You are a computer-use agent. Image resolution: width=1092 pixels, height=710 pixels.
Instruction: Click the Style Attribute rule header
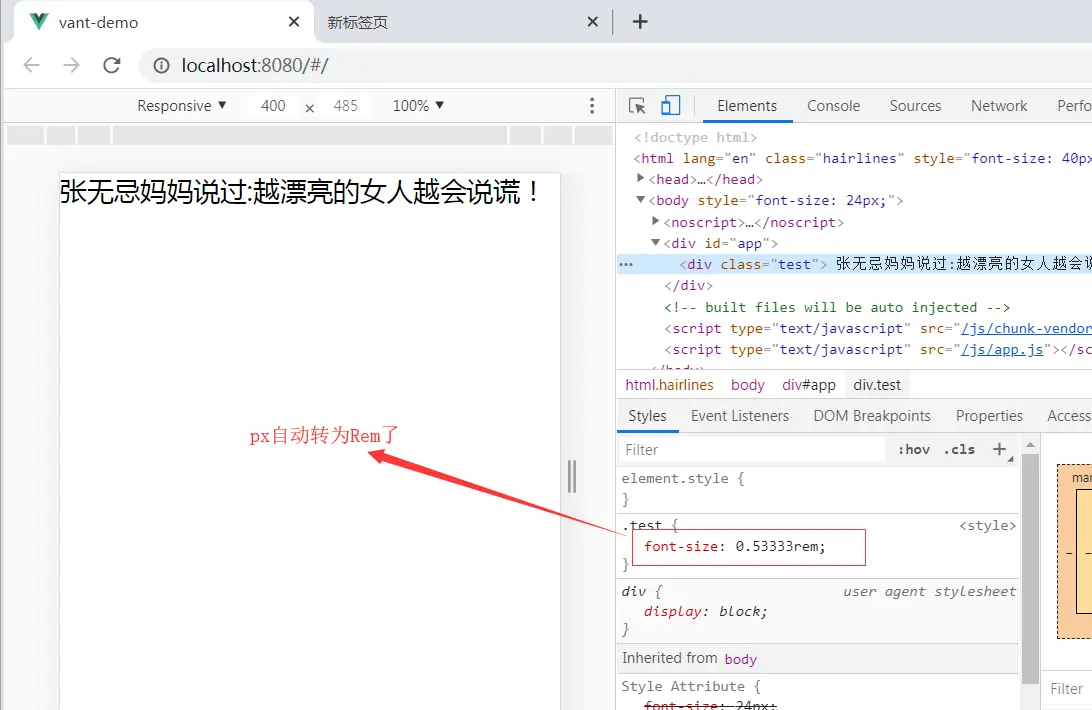(691, 686)
